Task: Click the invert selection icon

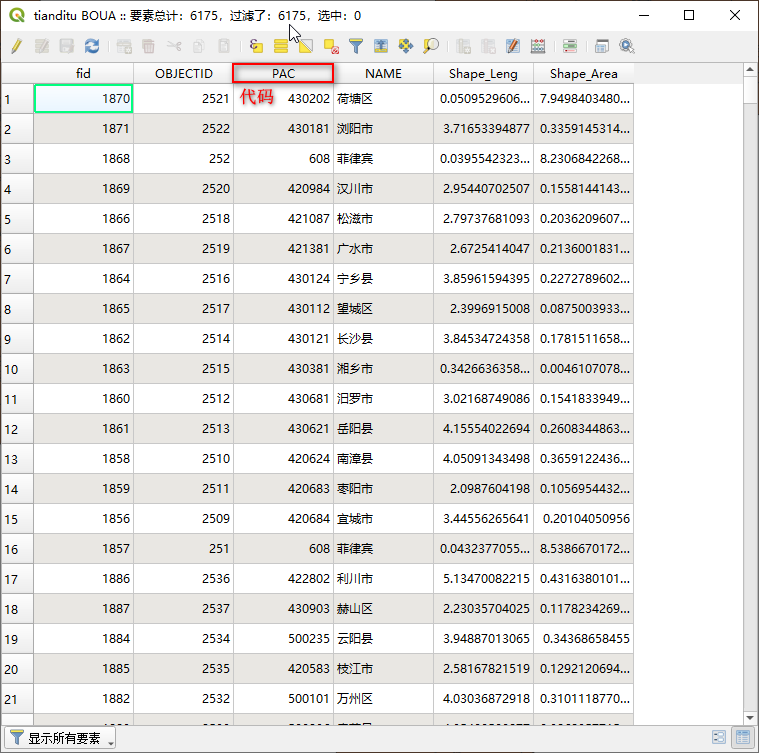Action: coord(305,46)
